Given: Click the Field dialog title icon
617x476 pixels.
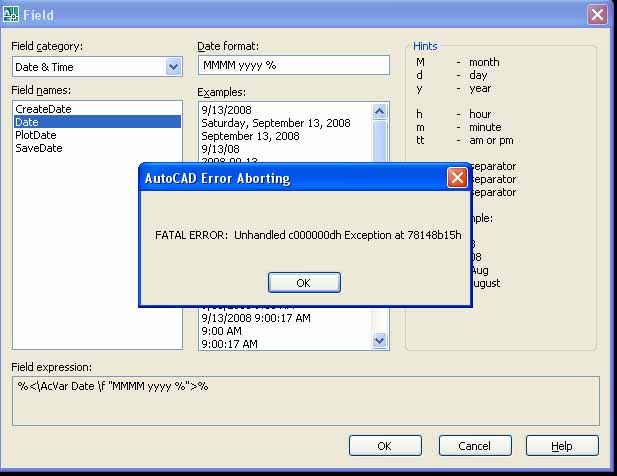Looking at the screenshot, I should click(x=10, y=15).
